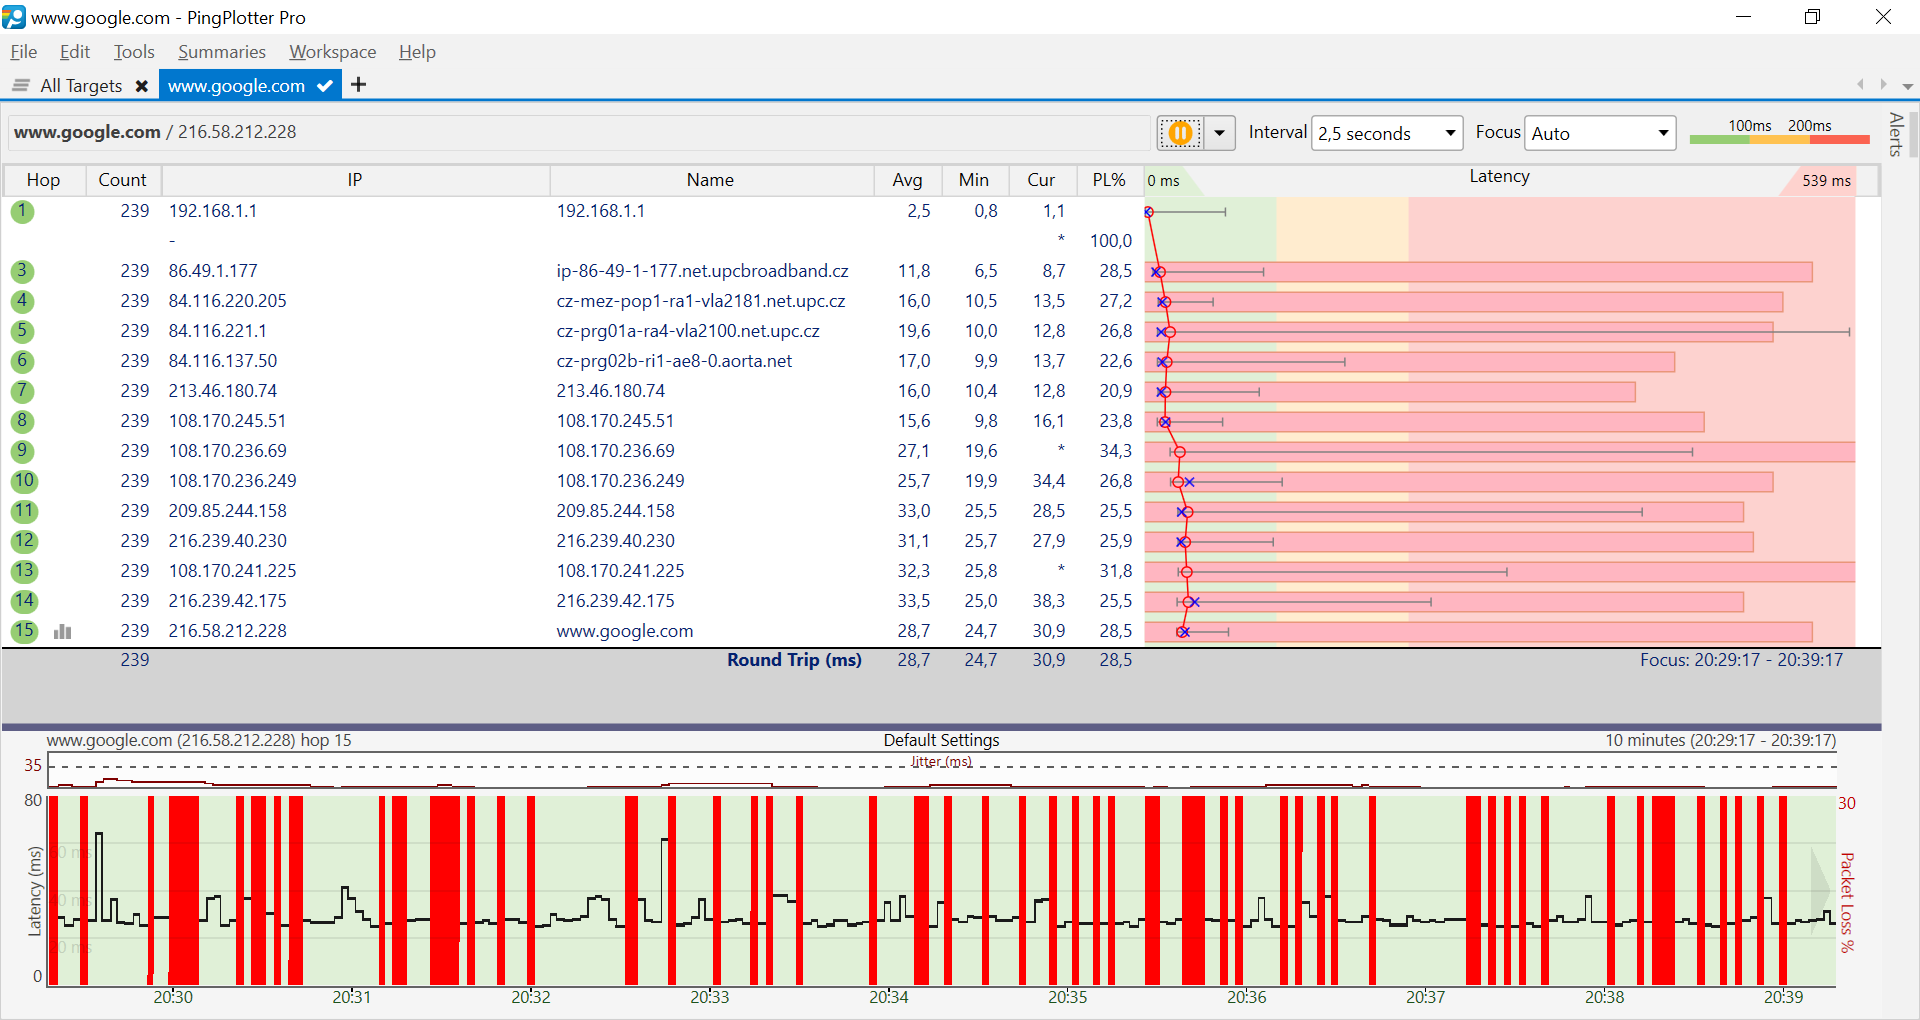The width and height of the screenshot is (1920, 1020).
Task: Sort by the Hop column header
Action: [x=43, y=180]
